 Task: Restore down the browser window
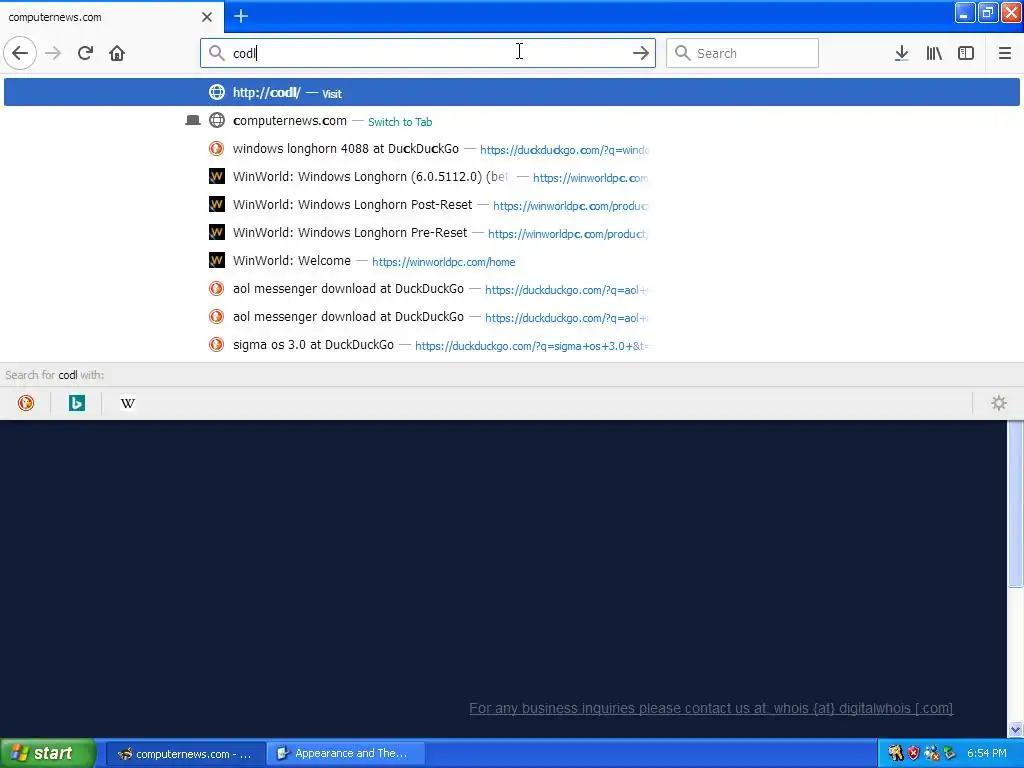tap(987, 12)
